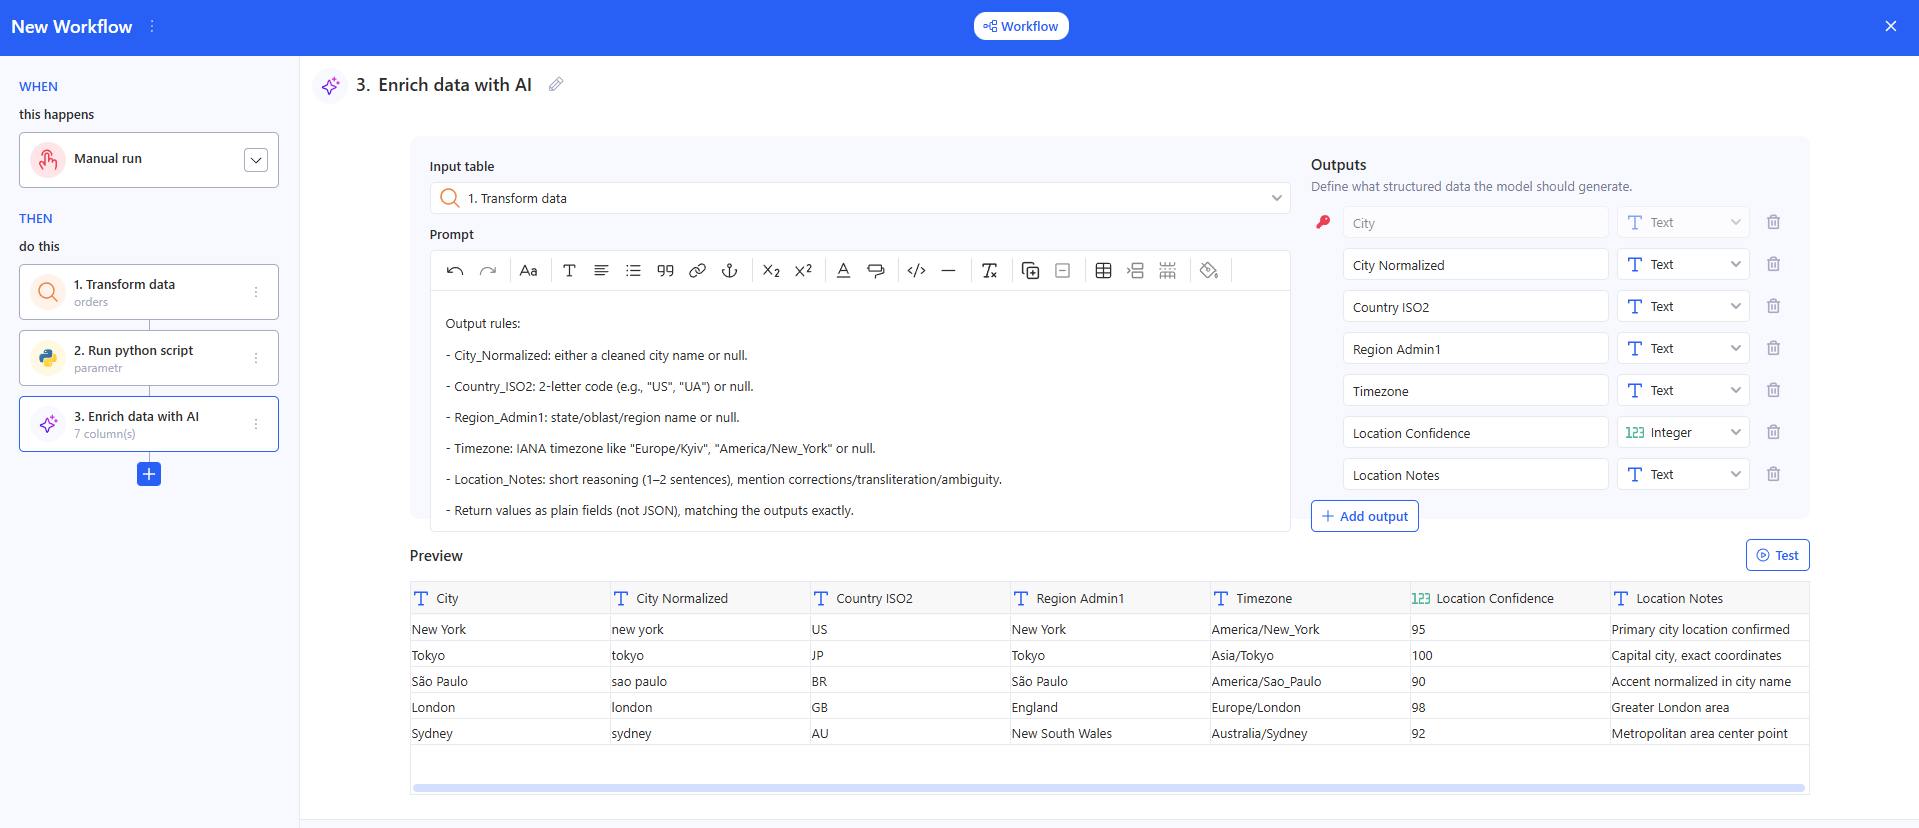Open the Location Confidence type dropdown

(x=1683, y=433)
